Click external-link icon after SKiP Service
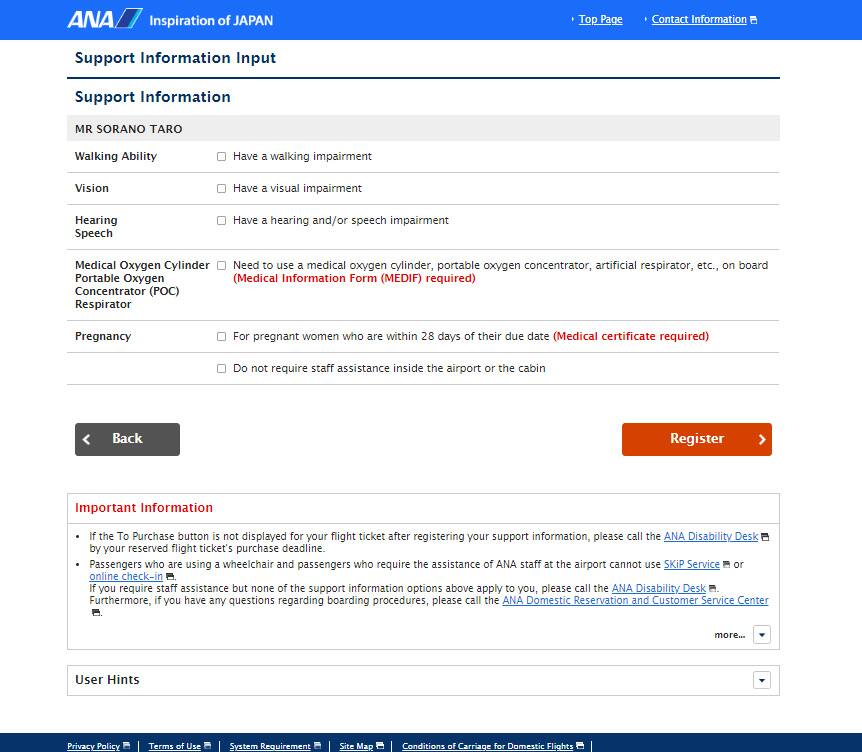The height and width of the screenshot is (752, 862). pyautogui.click(x=726, y=565)
